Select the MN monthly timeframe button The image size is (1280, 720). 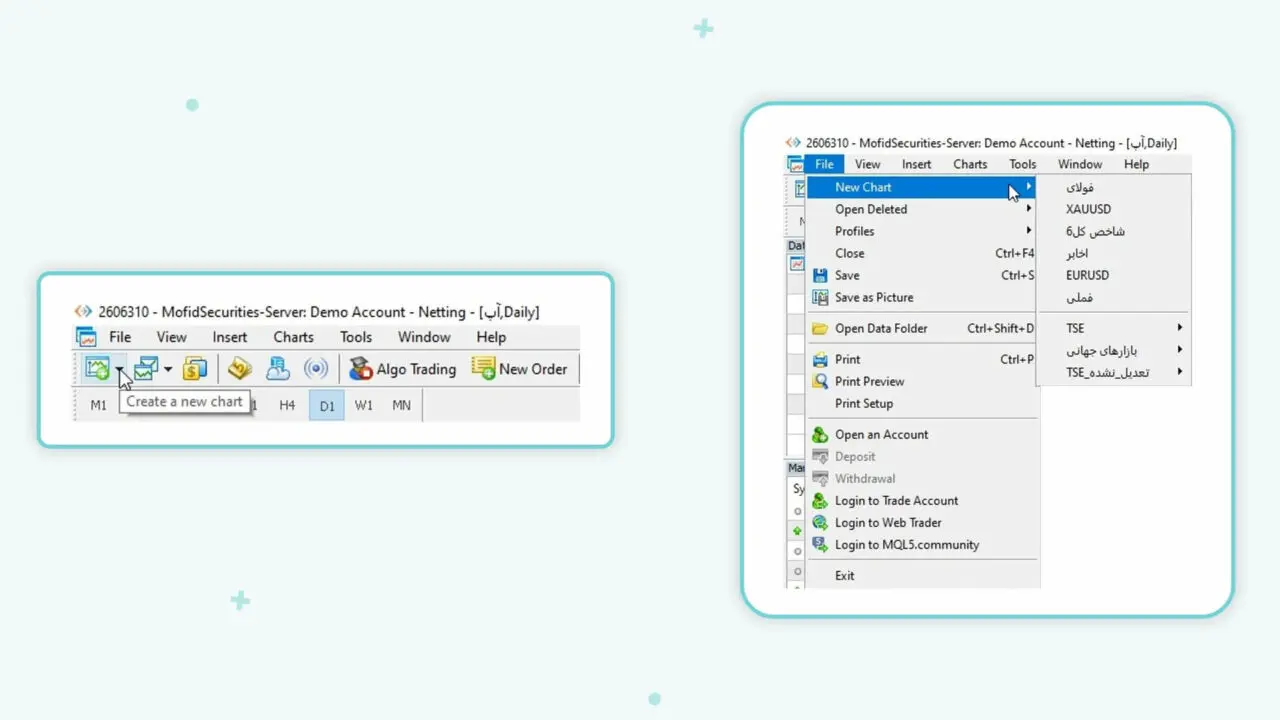401,405
